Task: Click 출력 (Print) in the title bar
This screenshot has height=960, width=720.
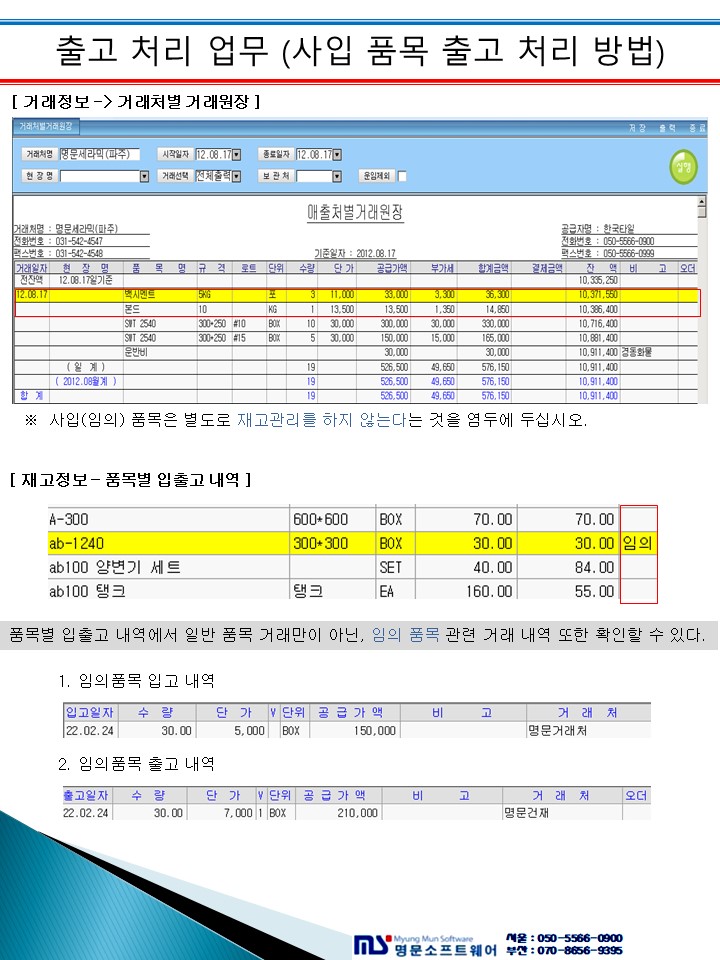Action: (x=667, y=128)
